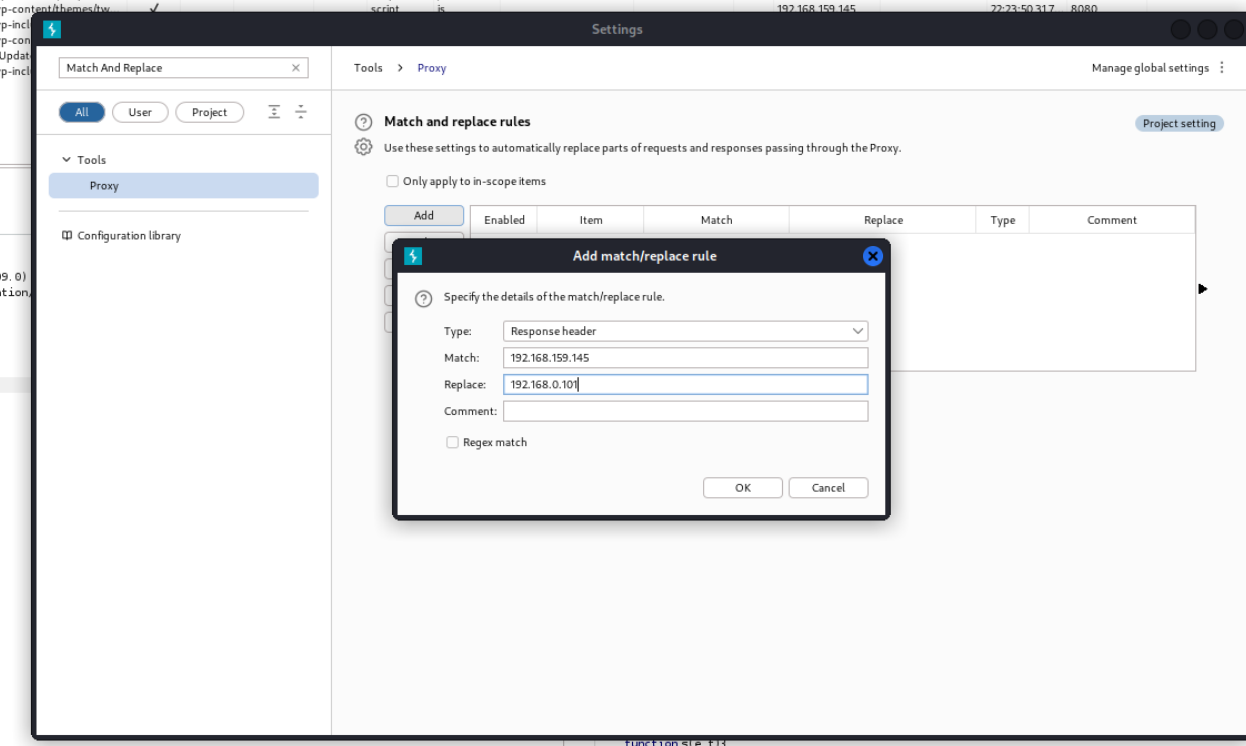Open Configuration library

[129, 236]
